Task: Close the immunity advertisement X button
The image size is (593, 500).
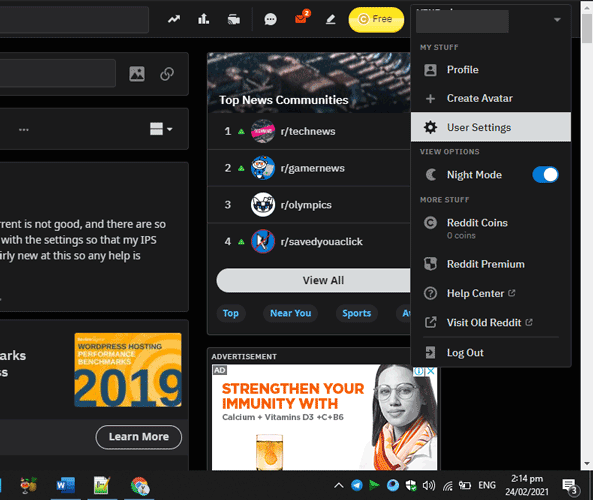Action: point(431,371)
